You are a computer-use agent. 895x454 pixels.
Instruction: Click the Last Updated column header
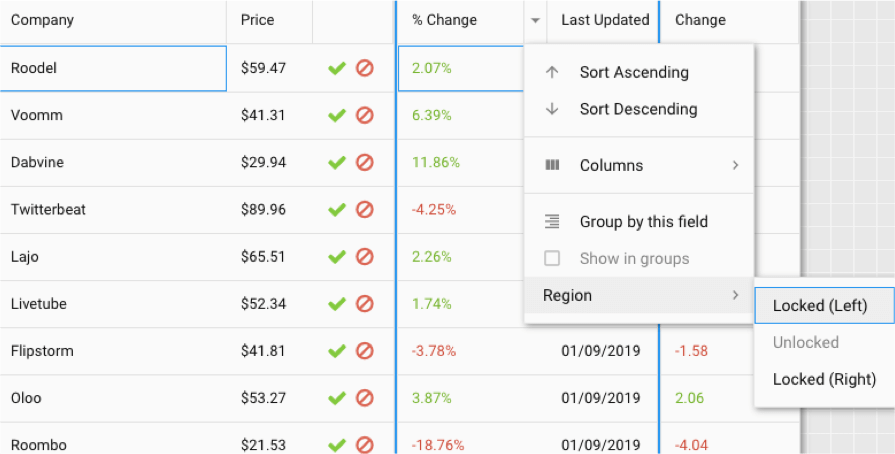[x=603, y=21]
